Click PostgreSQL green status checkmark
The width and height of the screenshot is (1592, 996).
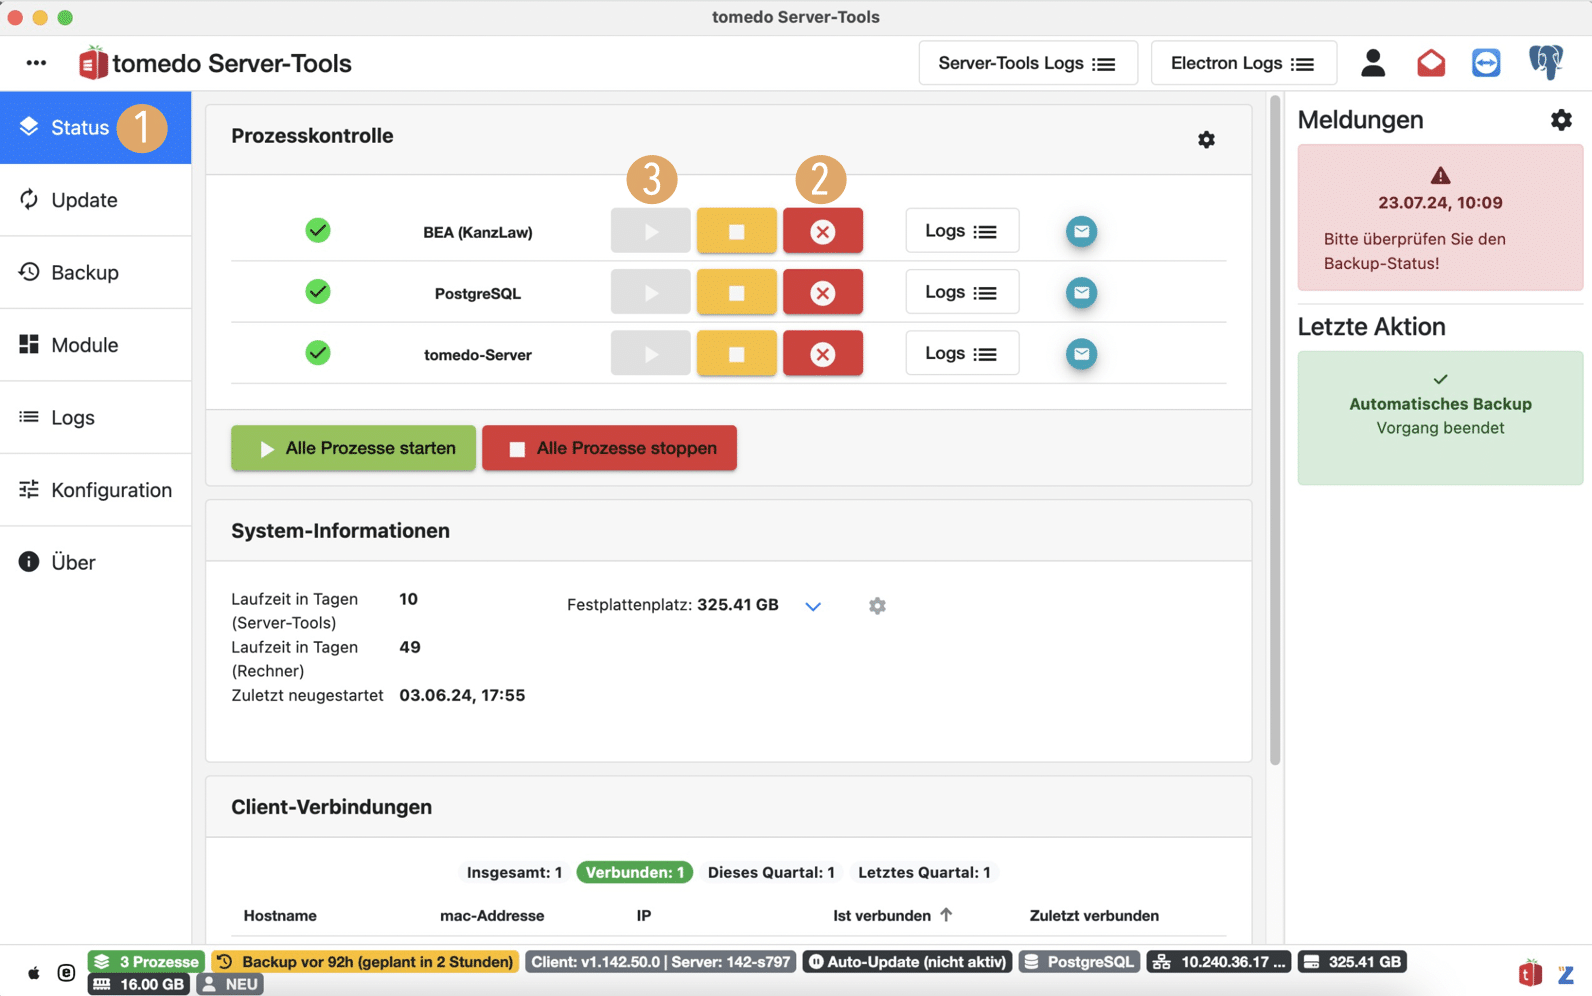point(318,292)
